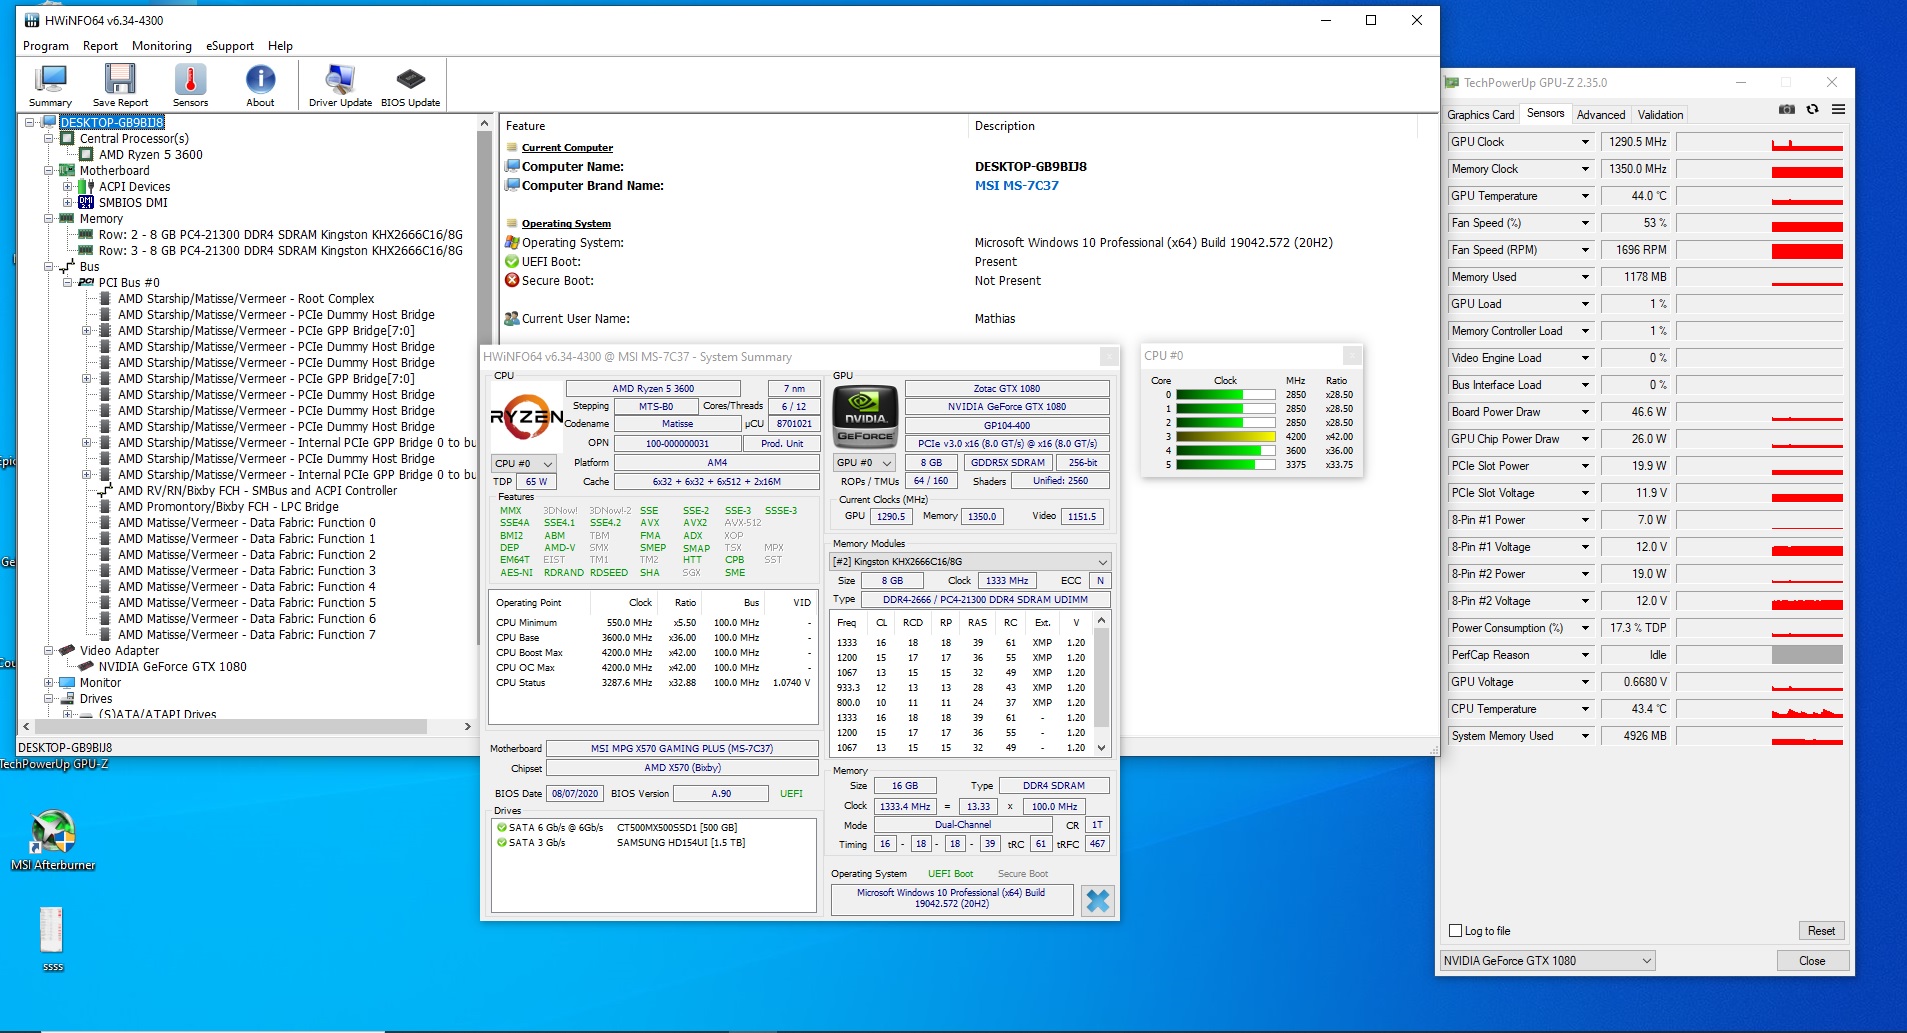Screen dimensions: 1907x1033
Task: Open the MSI MS-7C37 brand name link
Action: pyautogui.click(x=1016, y=186)
